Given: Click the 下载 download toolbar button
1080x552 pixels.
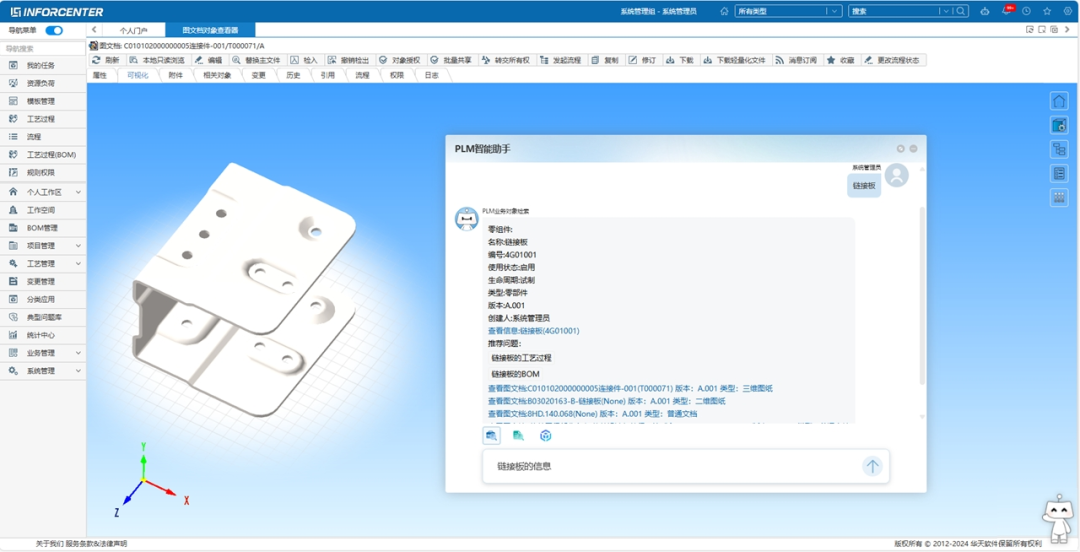Looking at the screenshot, I should [x=680, y=61].
